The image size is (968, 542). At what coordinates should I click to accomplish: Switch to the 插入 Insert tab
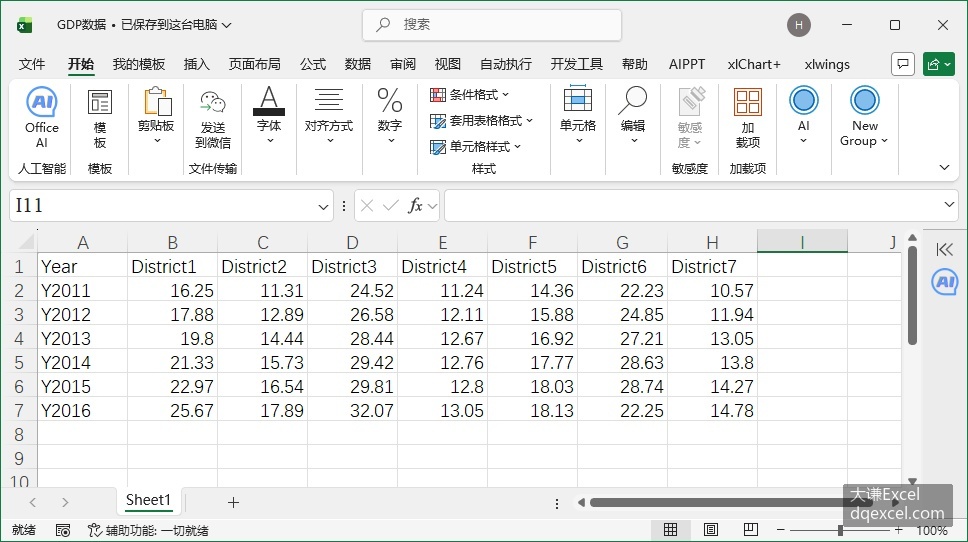(x=196, y=64)
